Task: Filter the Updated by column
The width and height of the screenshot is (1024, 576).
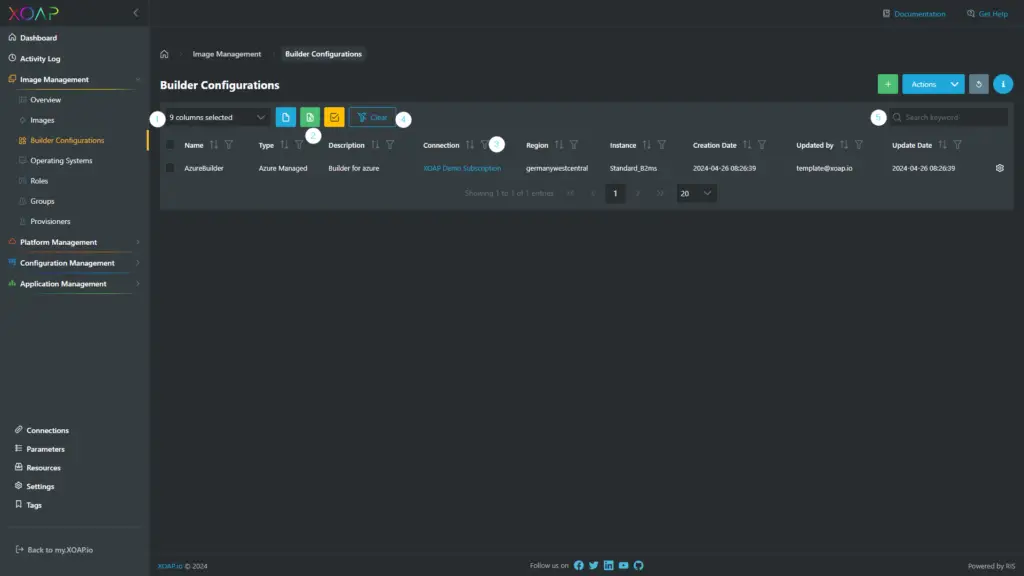Action: click(x=859, y=145)
